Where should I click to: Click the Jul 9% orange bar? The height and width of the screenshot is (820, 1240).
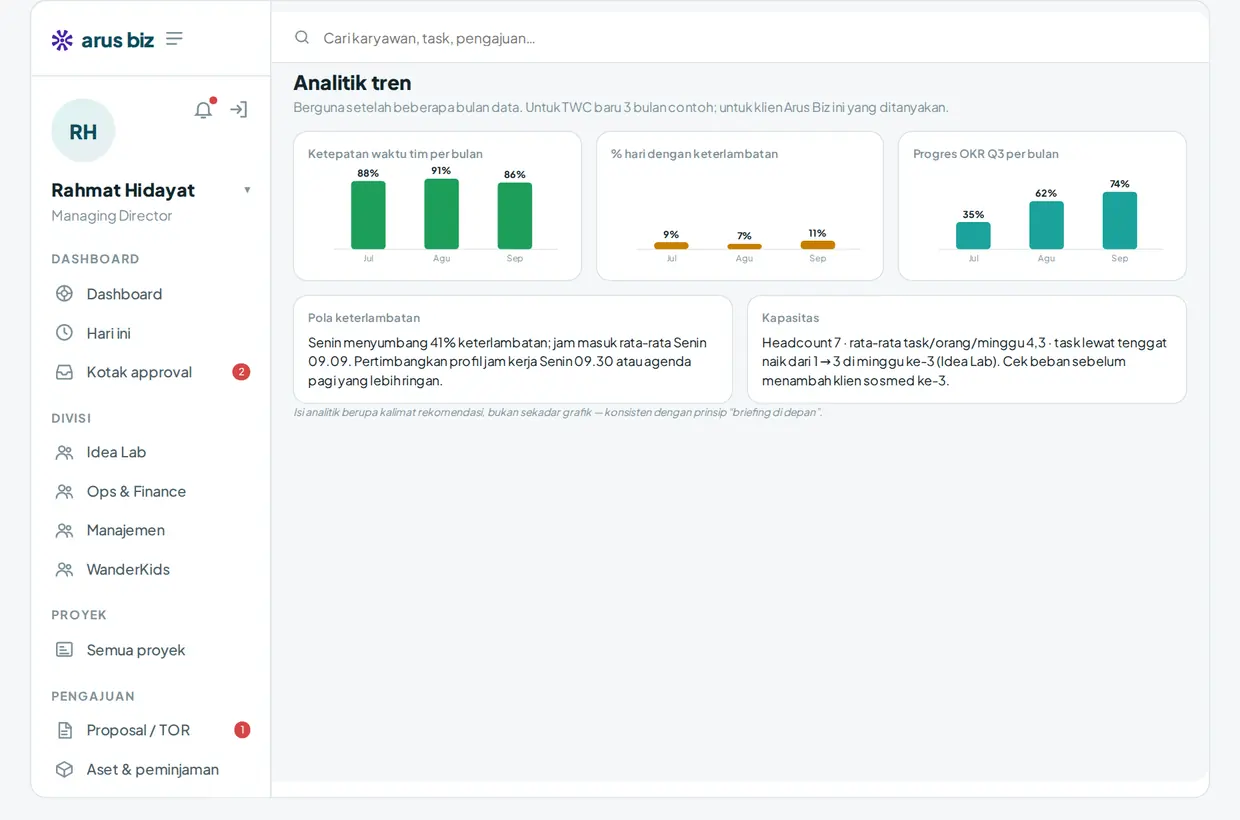click(671, 245)
